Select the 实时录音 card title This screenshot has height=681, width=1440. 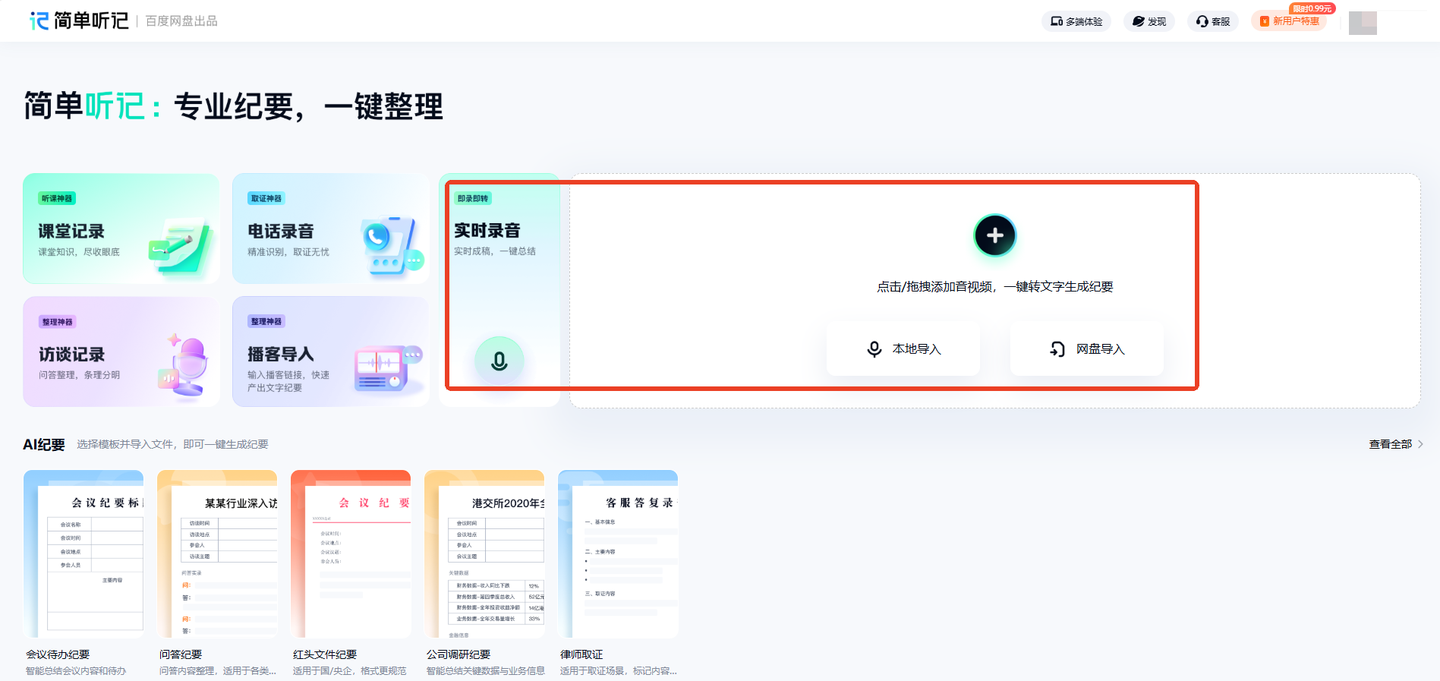(x=487, y=230)
